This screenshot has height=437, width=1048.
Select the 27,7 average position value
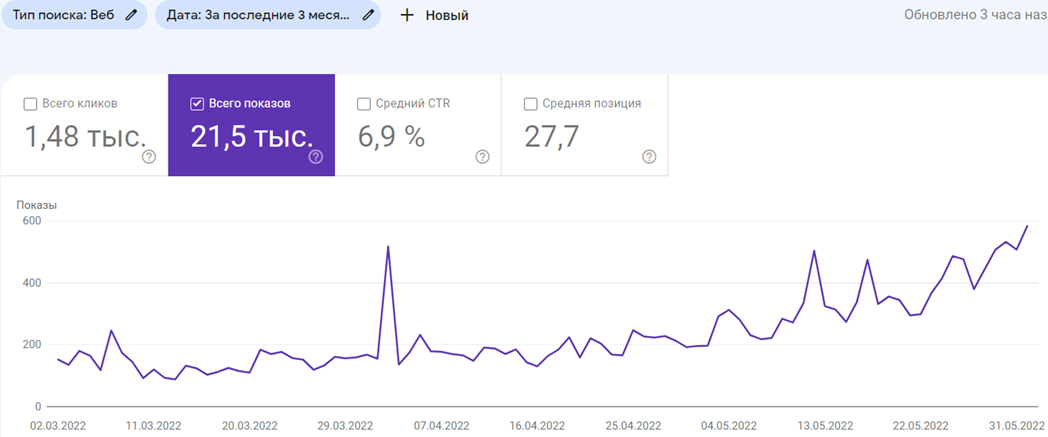553,136
